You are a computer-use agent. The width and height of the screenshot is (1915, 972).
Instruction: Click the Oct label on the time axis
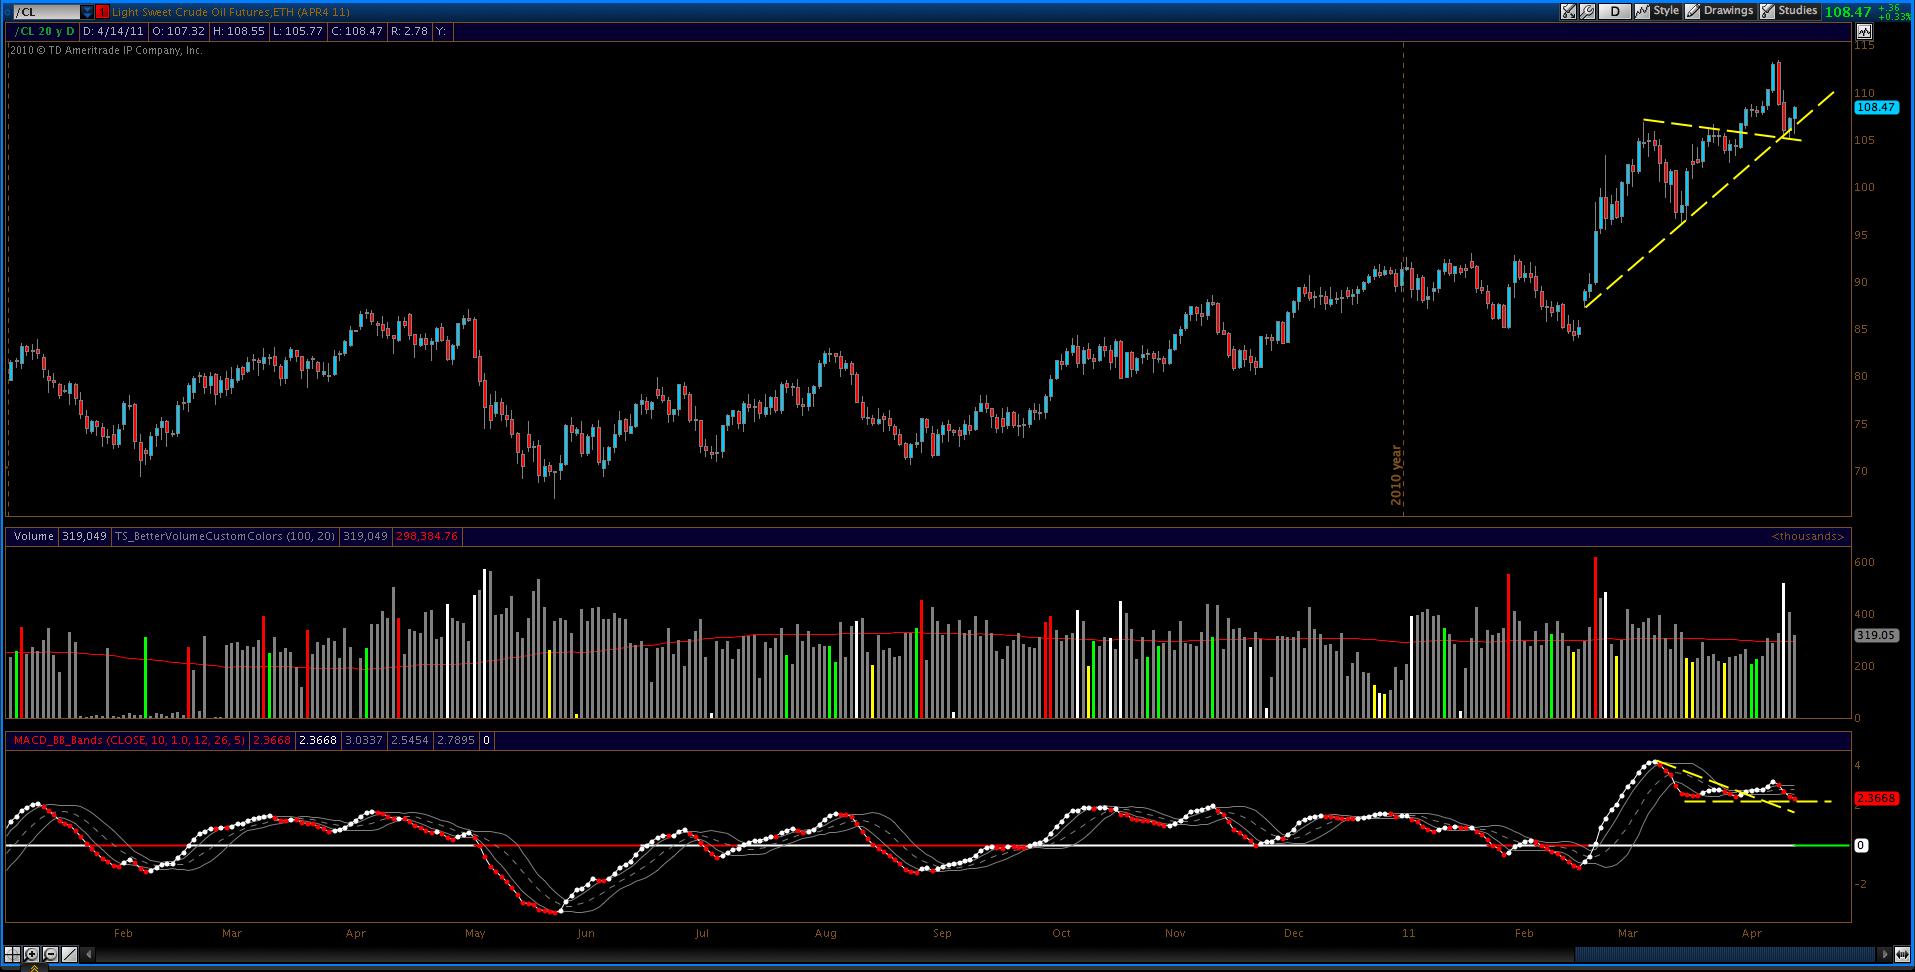[1061, 933]
